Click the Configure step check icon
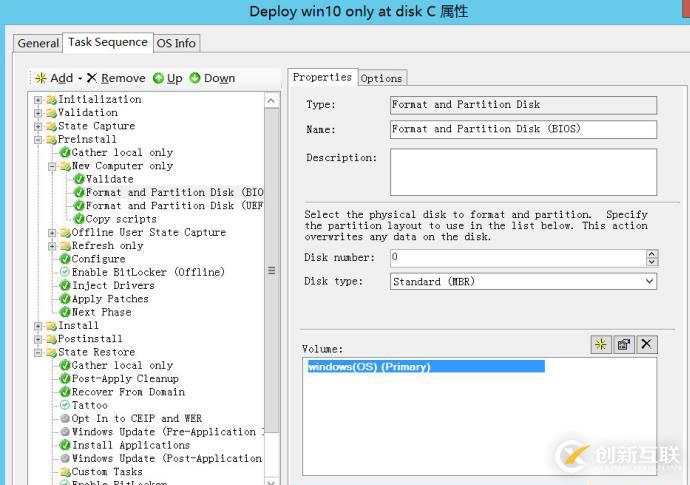 point(65,259)
